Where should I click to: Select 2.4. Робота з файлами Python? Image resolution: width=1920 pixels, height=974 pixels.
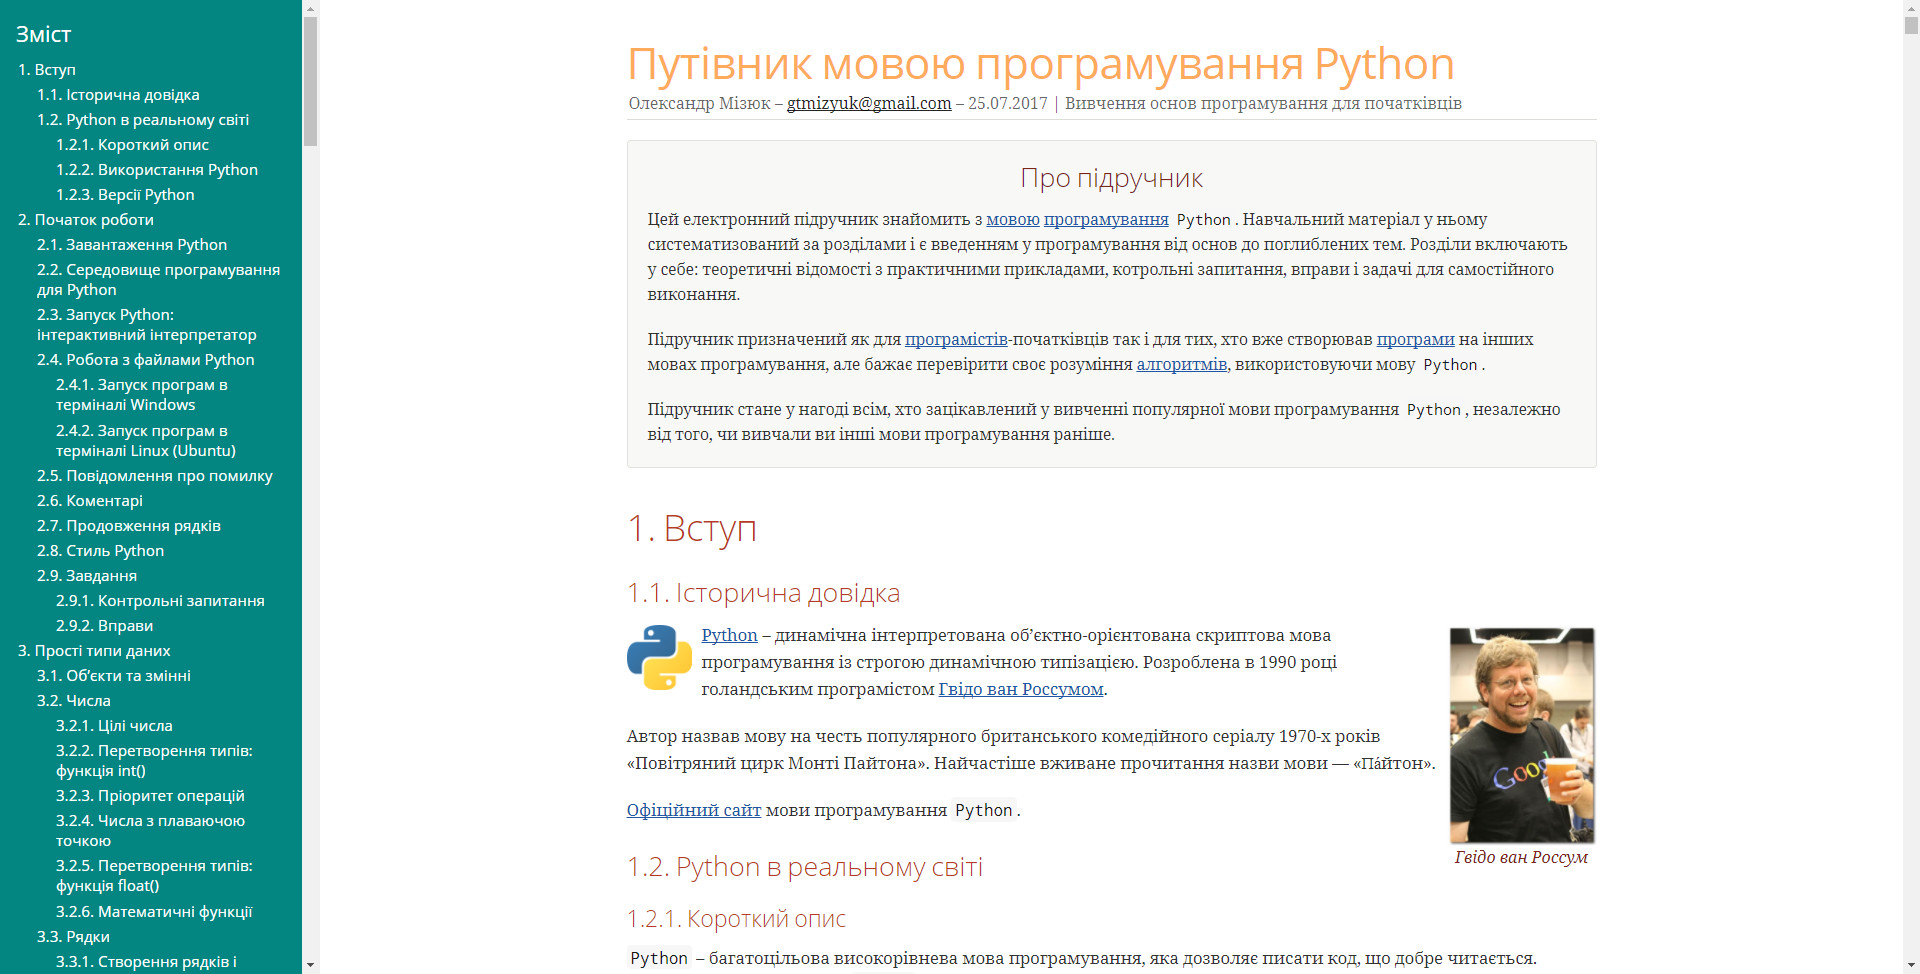click(146, 360)
